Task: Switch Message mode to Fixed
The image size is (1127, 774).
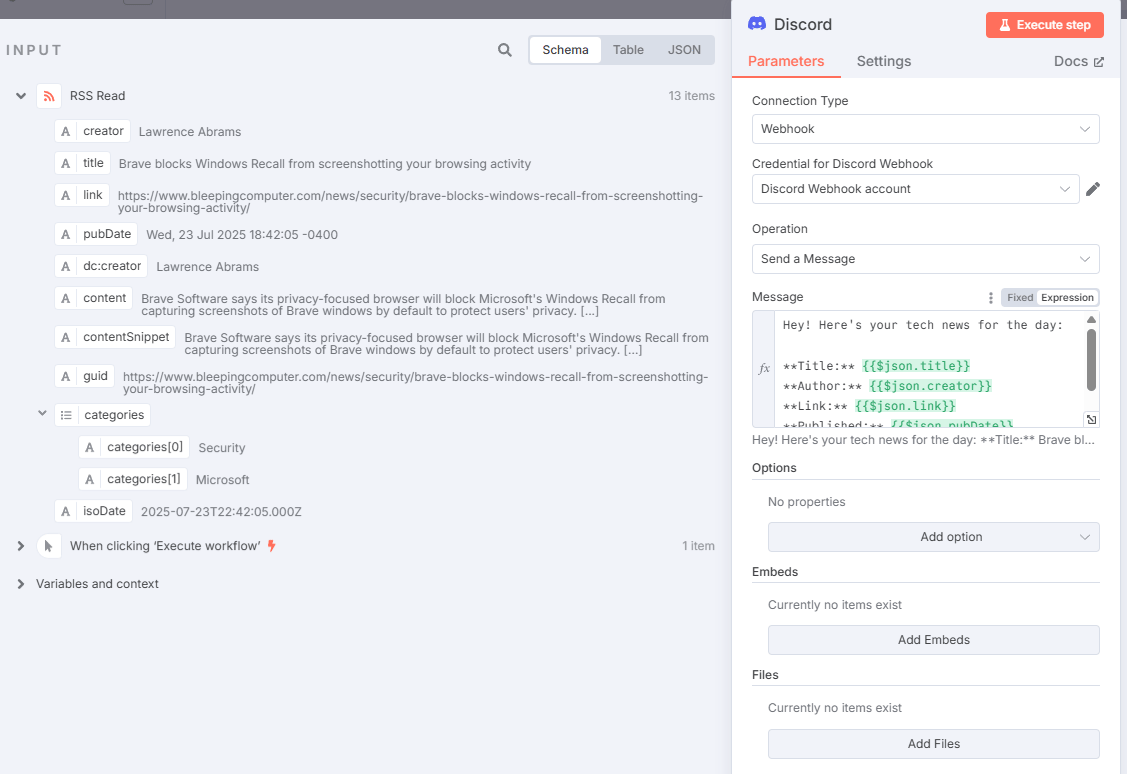Action: coord(1020,298)
